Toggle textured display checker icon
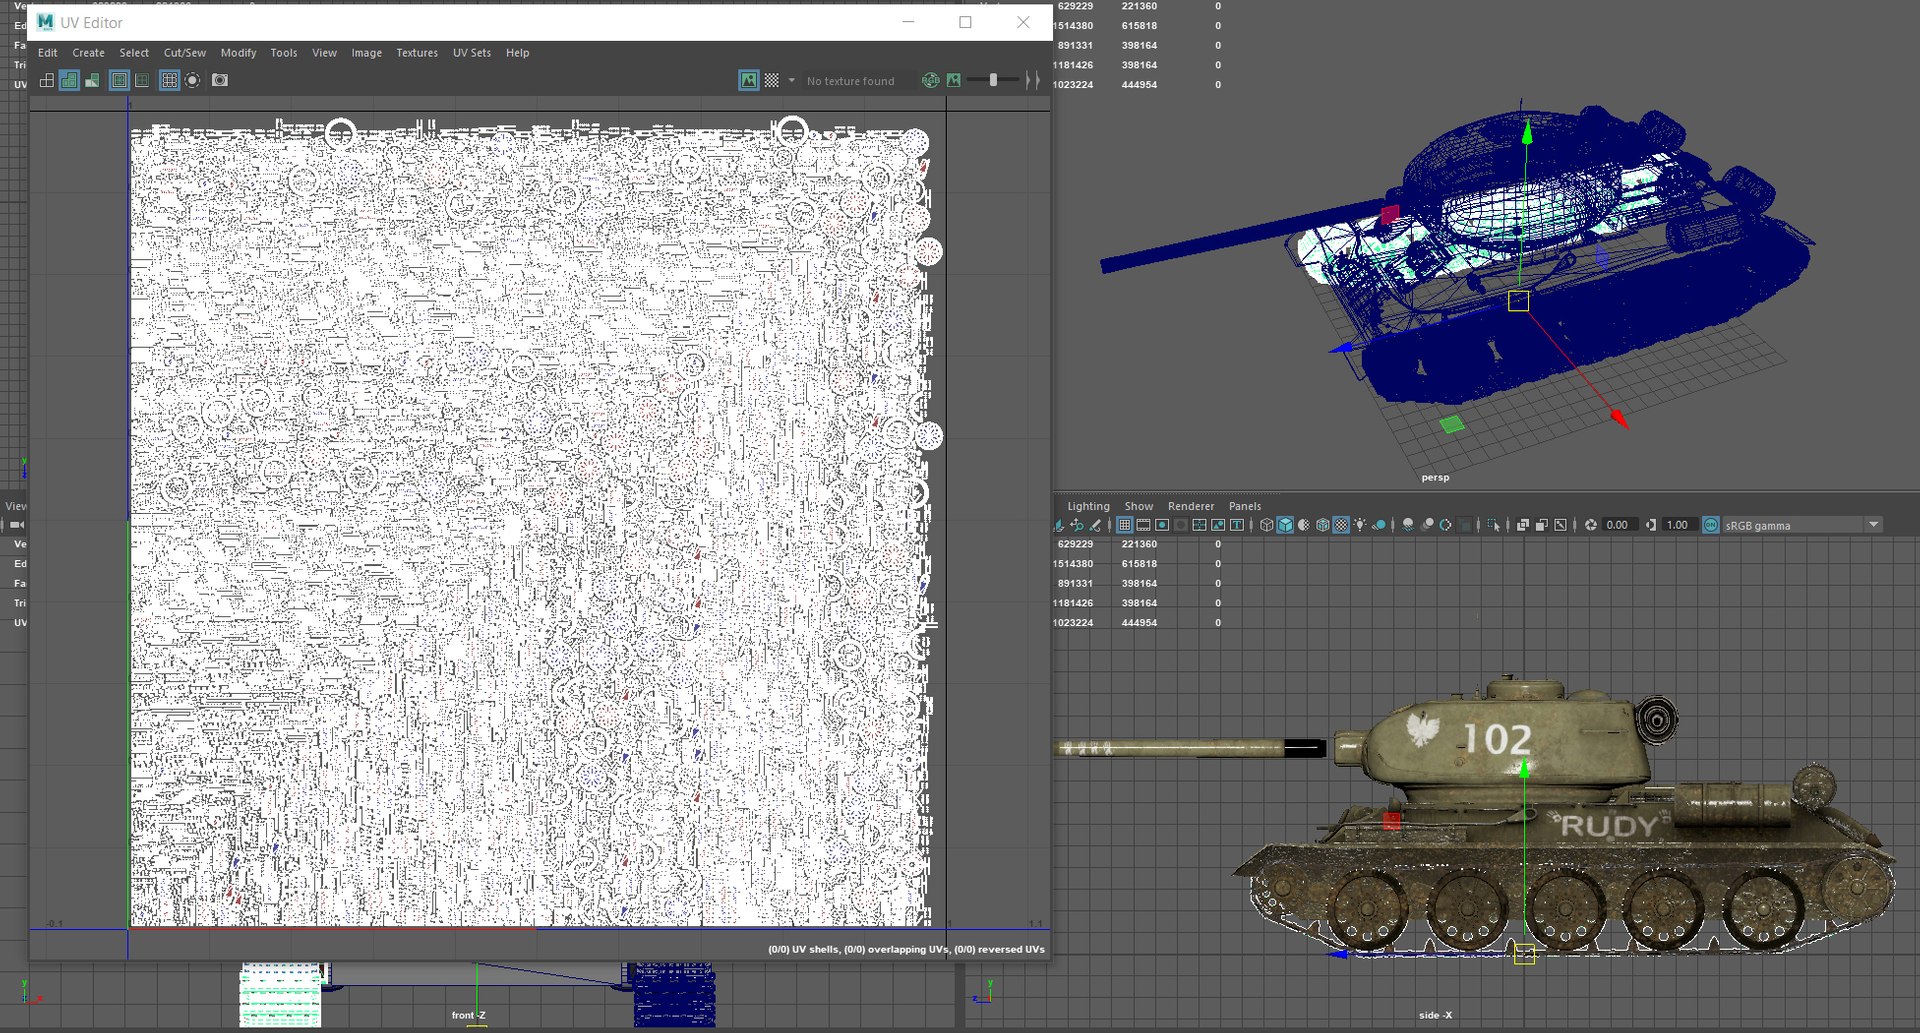Viewport: 1920px width, 1033px height. pos(1341,525)
